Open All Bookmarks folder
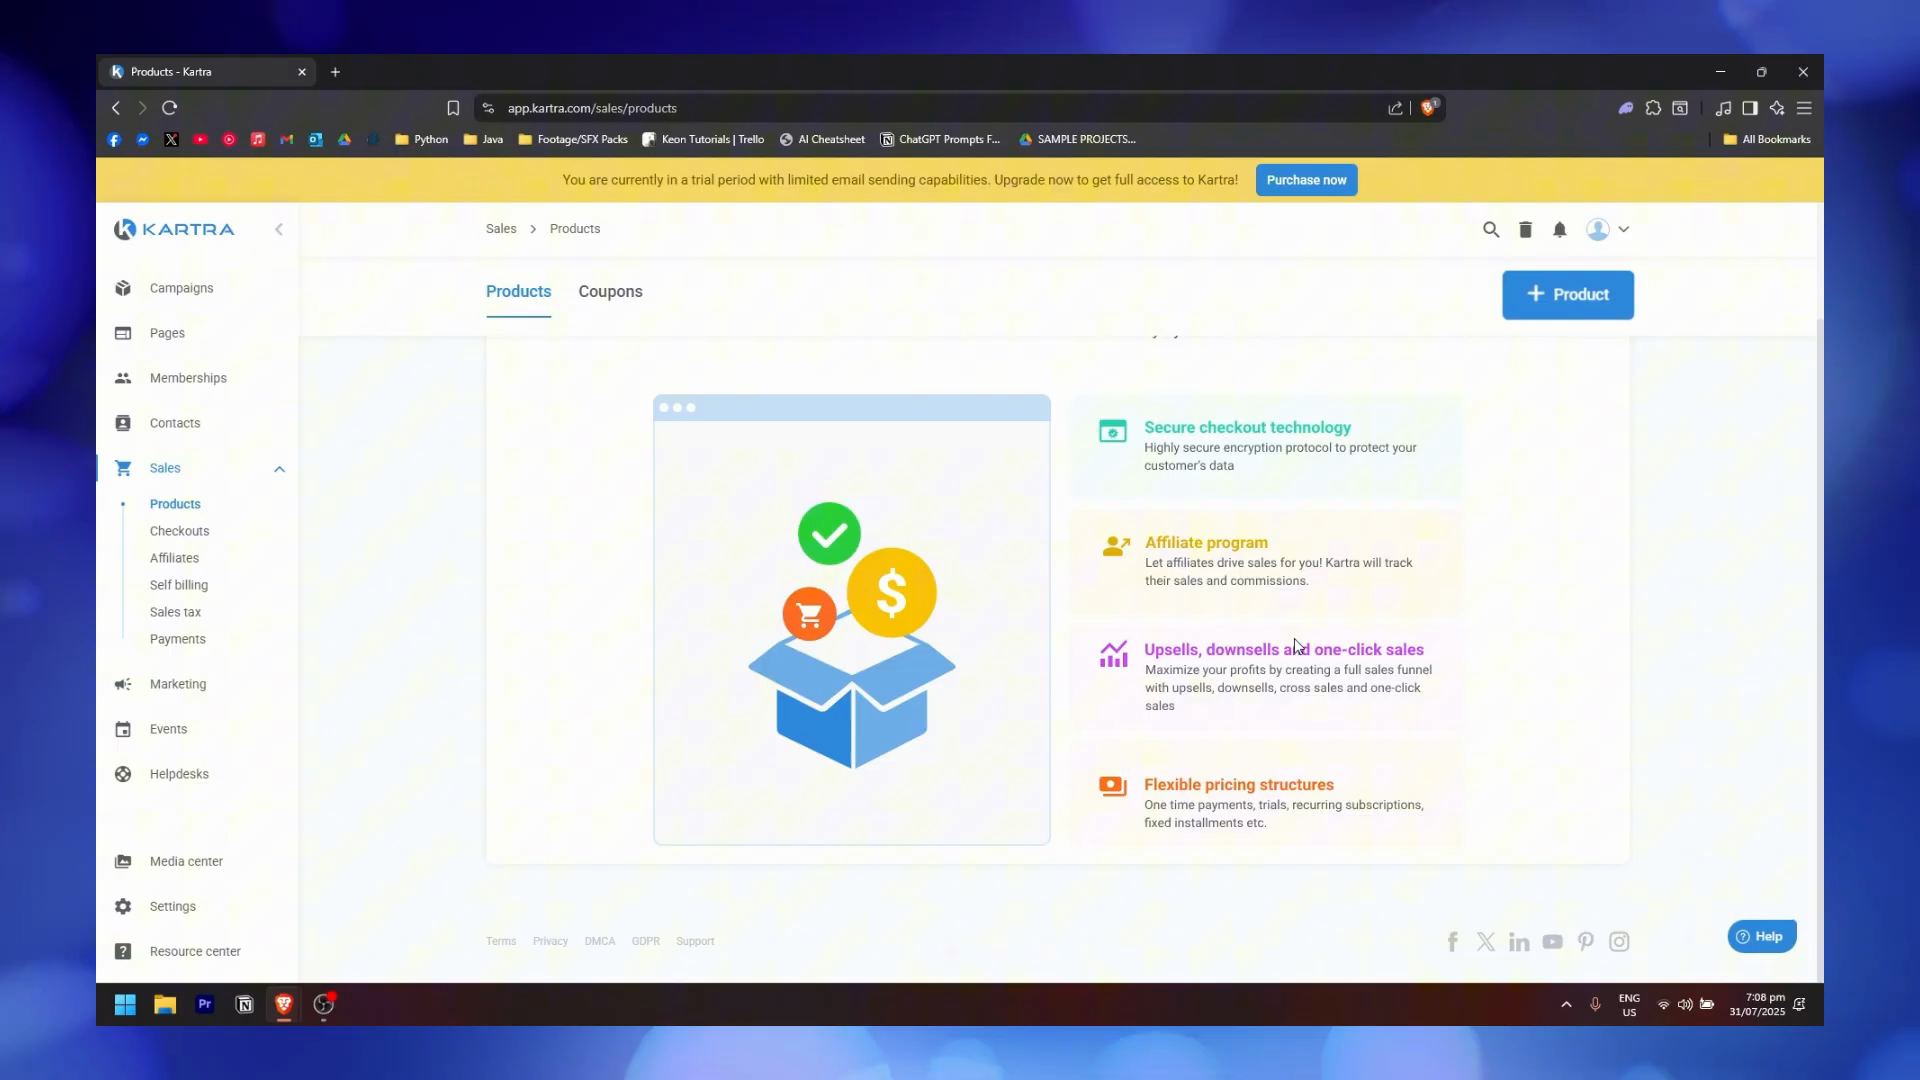Screen dimensions: 1920x1080 tap(1767, 140)
